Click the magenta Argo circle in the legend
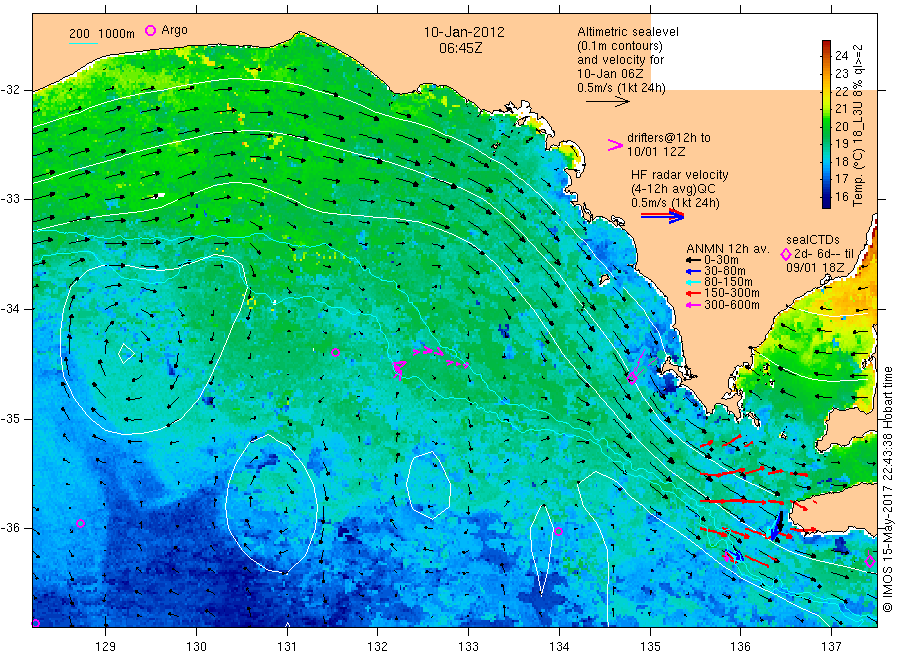Image resolution: width=900 pixels, height=660 pixels. pyautogui.click(x=150, y=30)
